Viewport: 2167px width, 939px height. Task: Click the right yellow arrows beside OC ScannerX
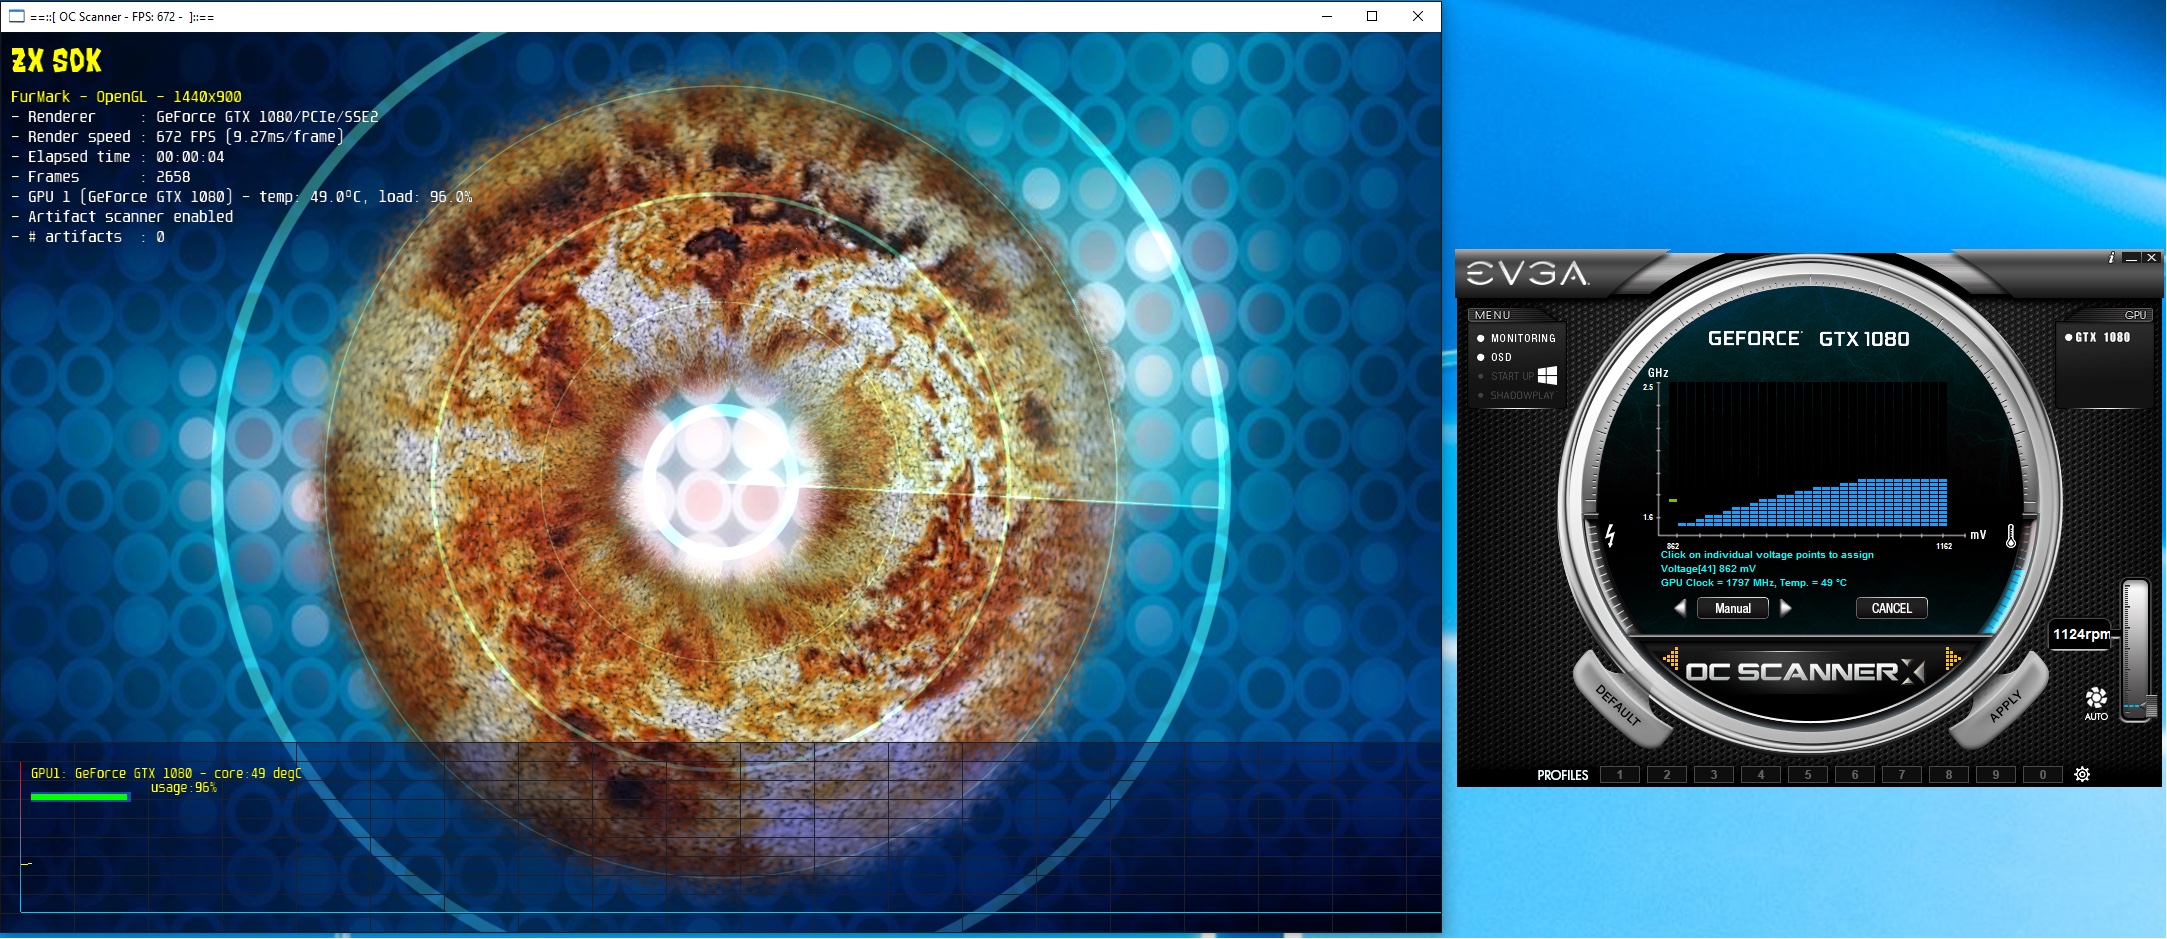[1952, 659]
